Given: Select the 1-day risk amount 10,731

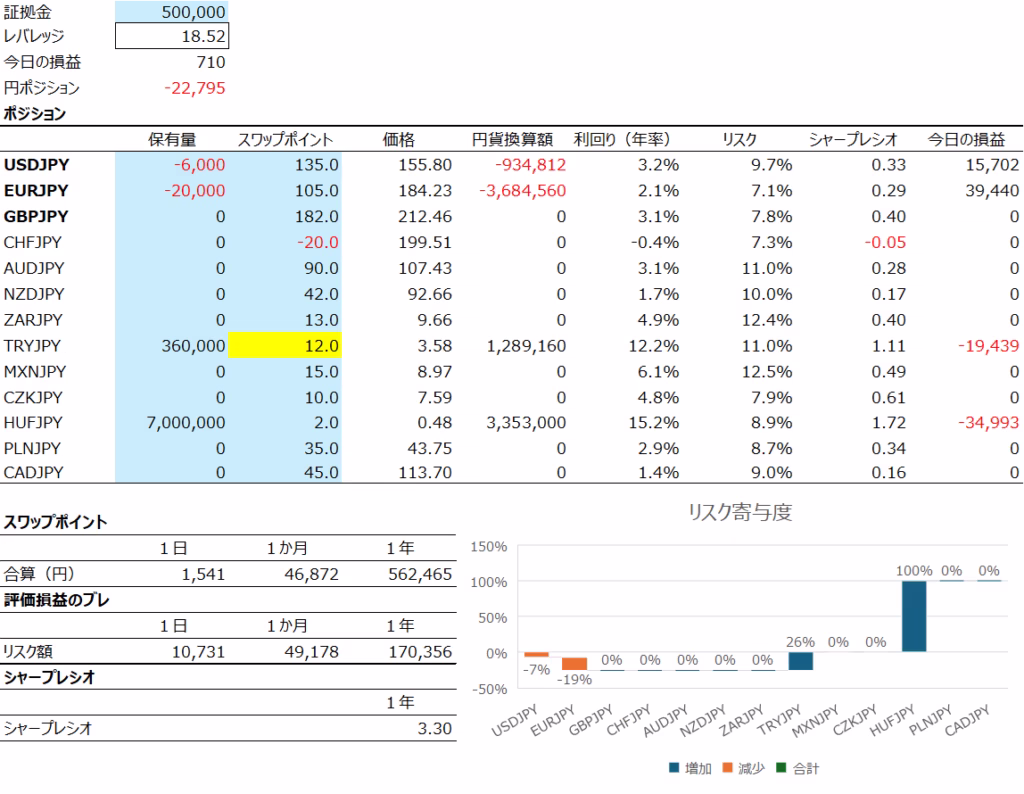Looking at the screenshot, I should tap(197, 652).
